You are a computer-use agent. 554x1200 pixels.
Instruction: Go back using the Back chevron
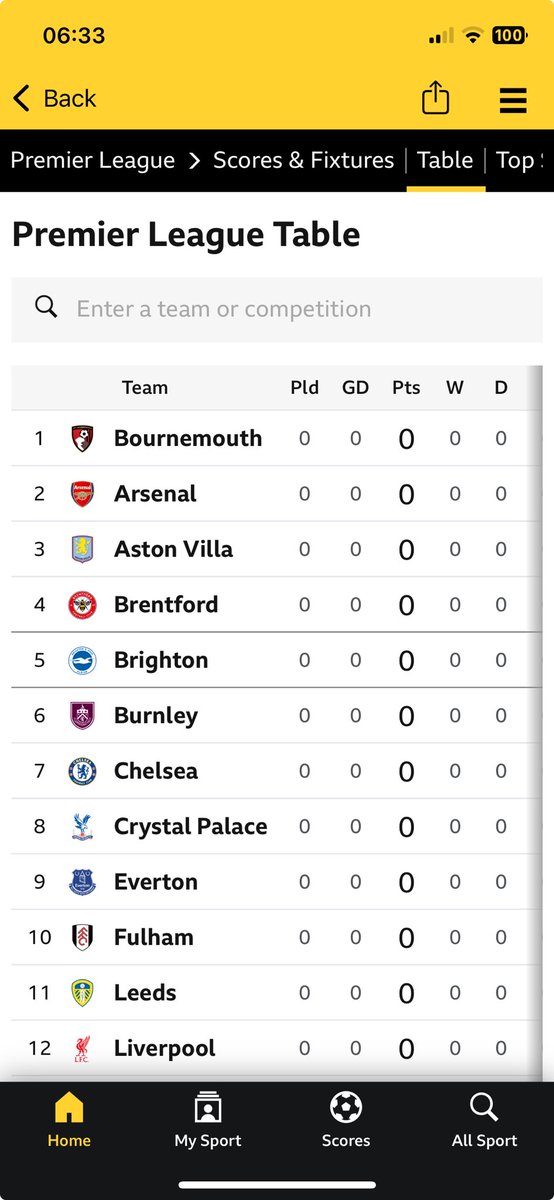pyautogui.click(x=21, y=98)
